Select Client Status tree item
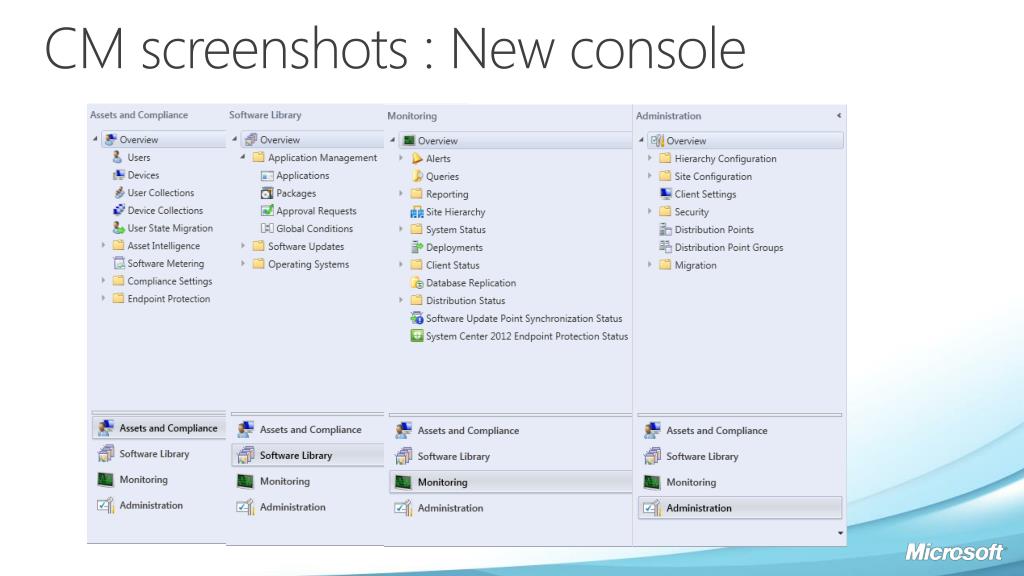1024x576 pixels. pyautogui.click(x=453, y=265)
